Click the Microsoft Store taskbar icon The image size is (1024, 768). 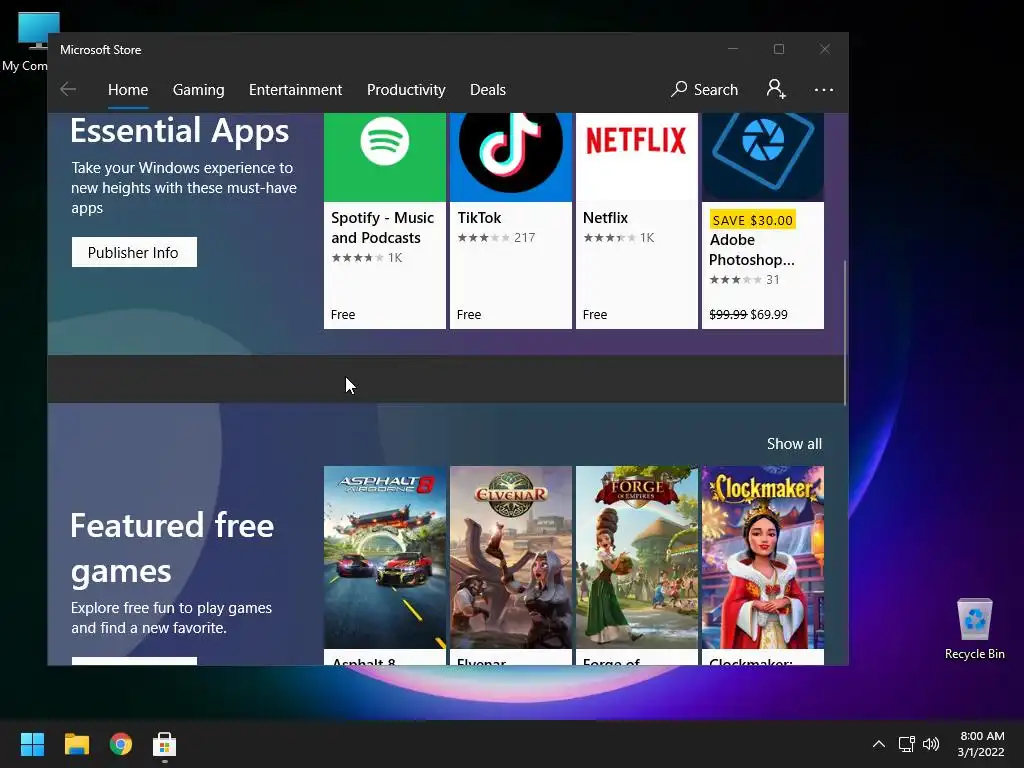point(165,744)
